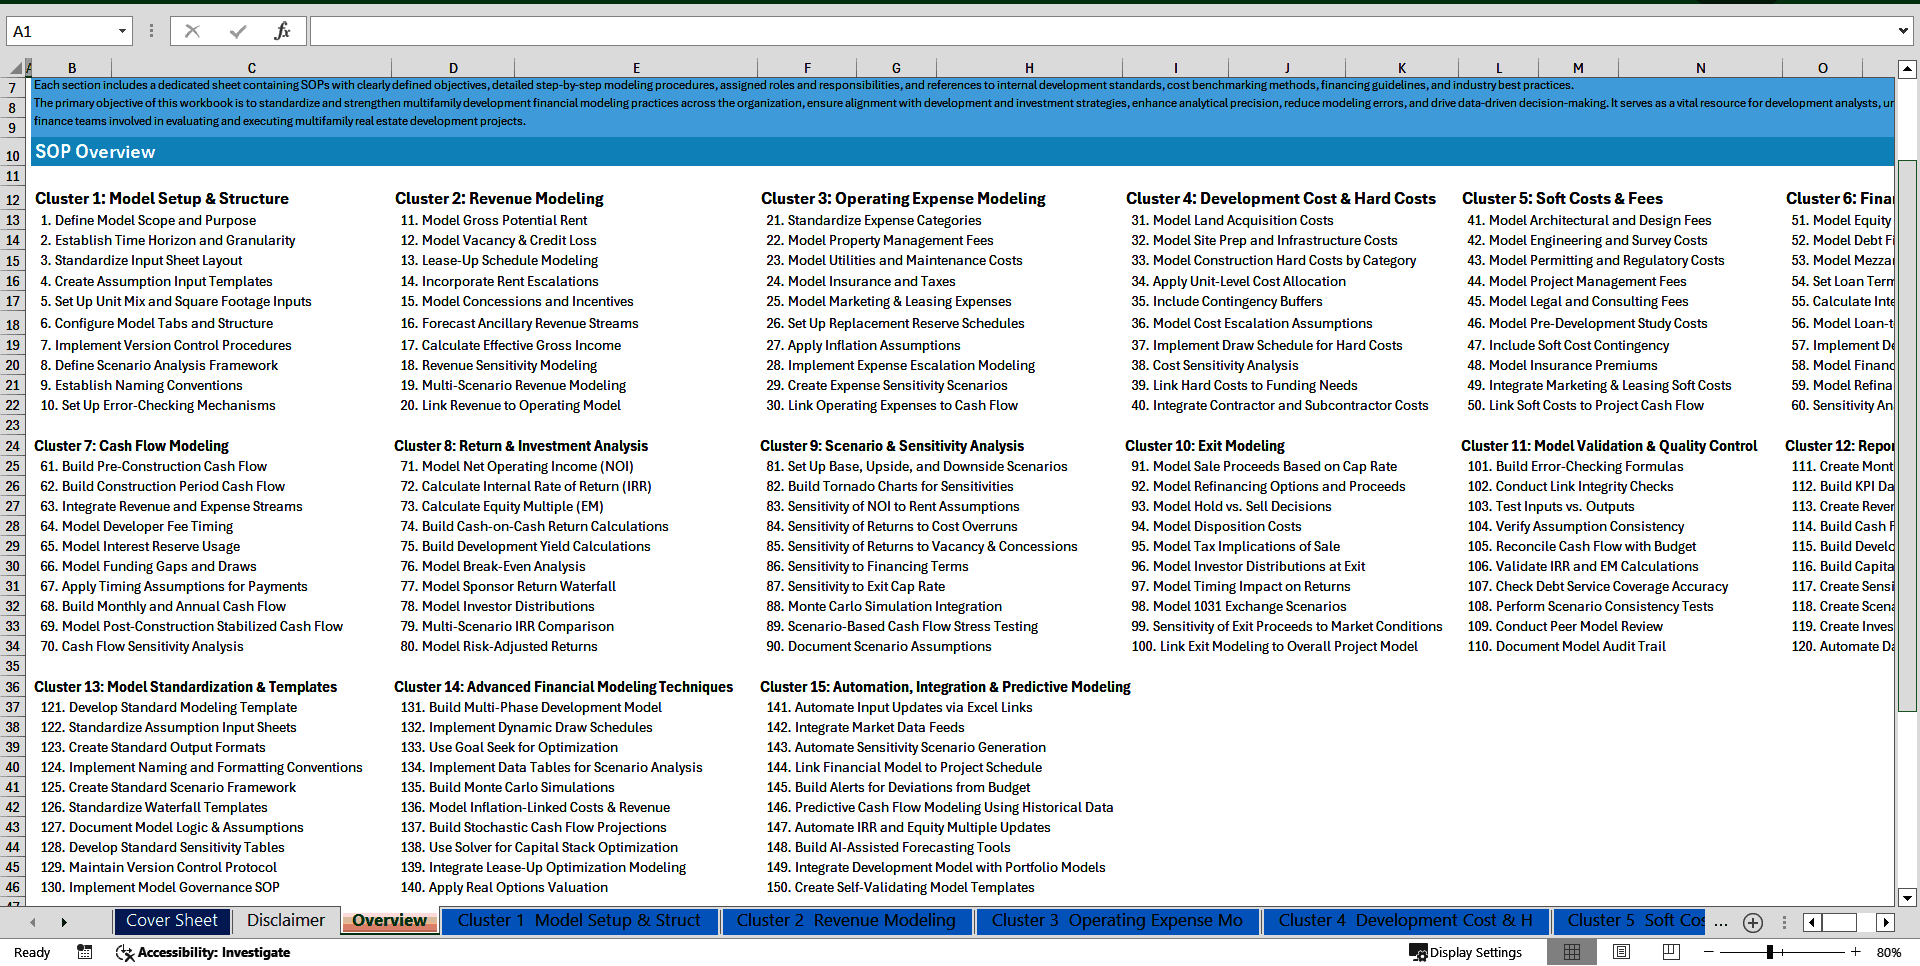Toggle Normal view in the status bar
1920x966 pixels.
(1572, 952)
